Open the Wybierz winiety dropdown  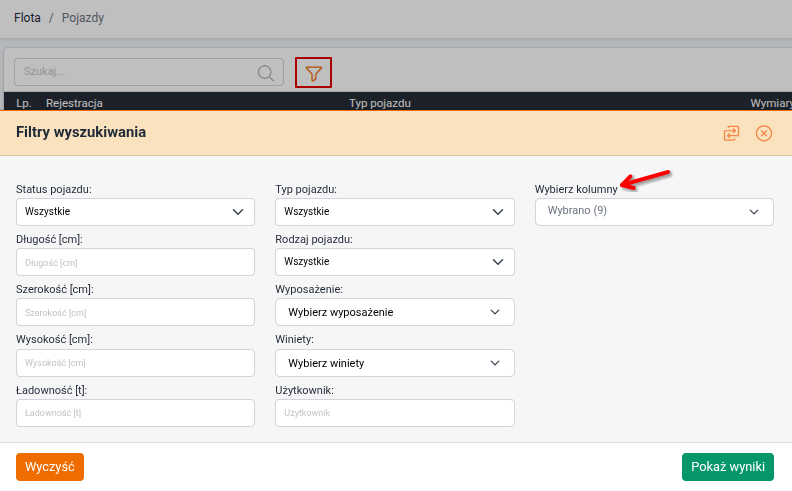point(394,363)
